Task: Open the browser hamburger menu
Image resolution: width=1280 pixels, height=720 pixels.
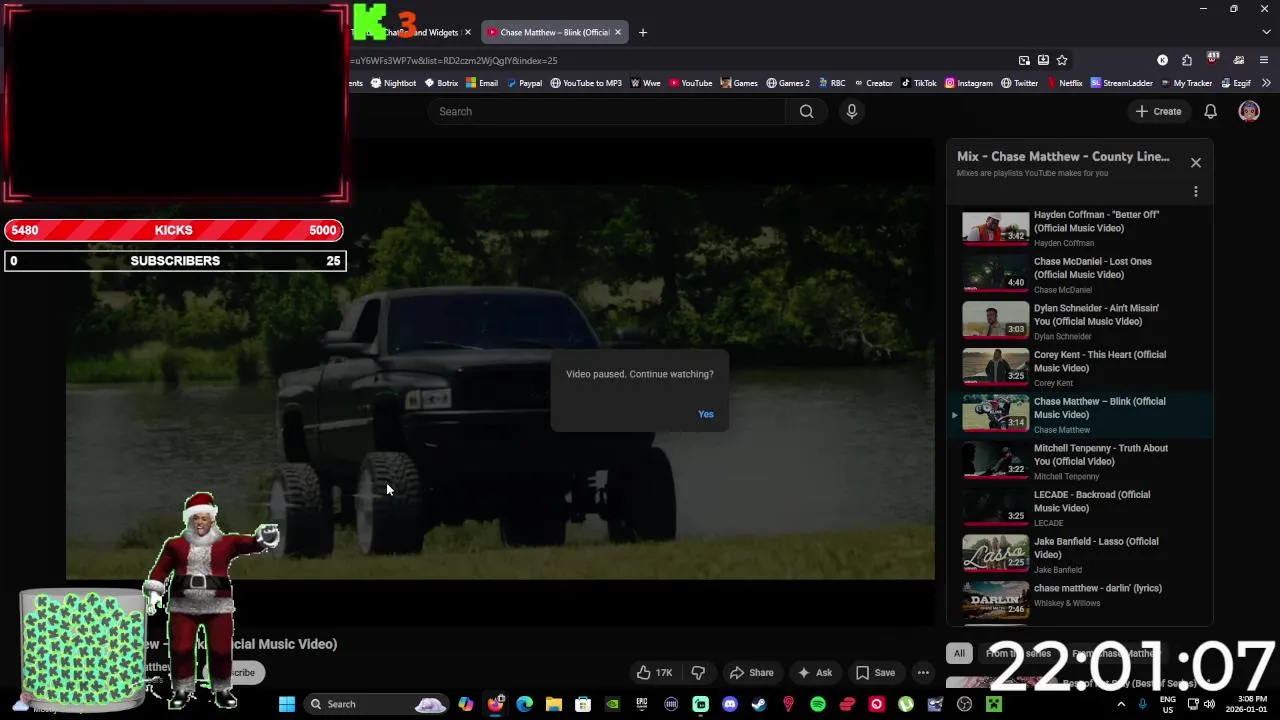Action: [1264, 60]
